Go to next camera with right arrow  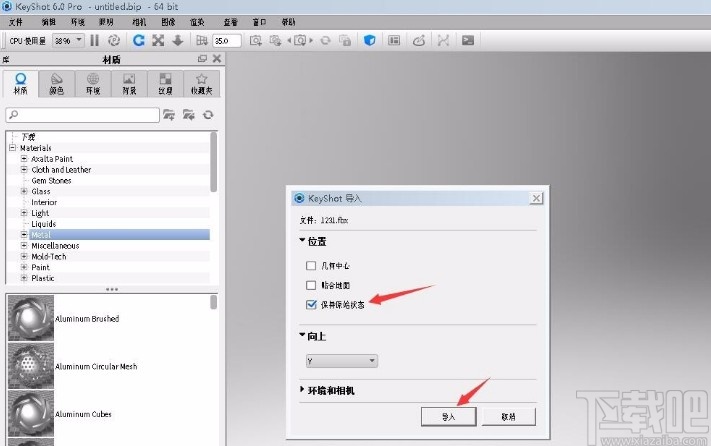(x=311, y=40)
